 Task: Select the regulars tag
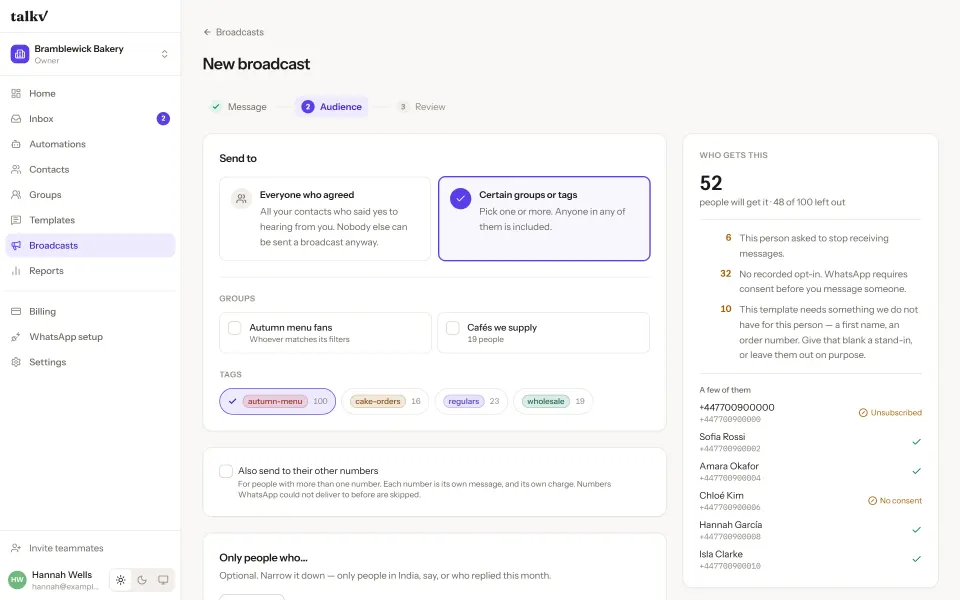tap(471, 402)
